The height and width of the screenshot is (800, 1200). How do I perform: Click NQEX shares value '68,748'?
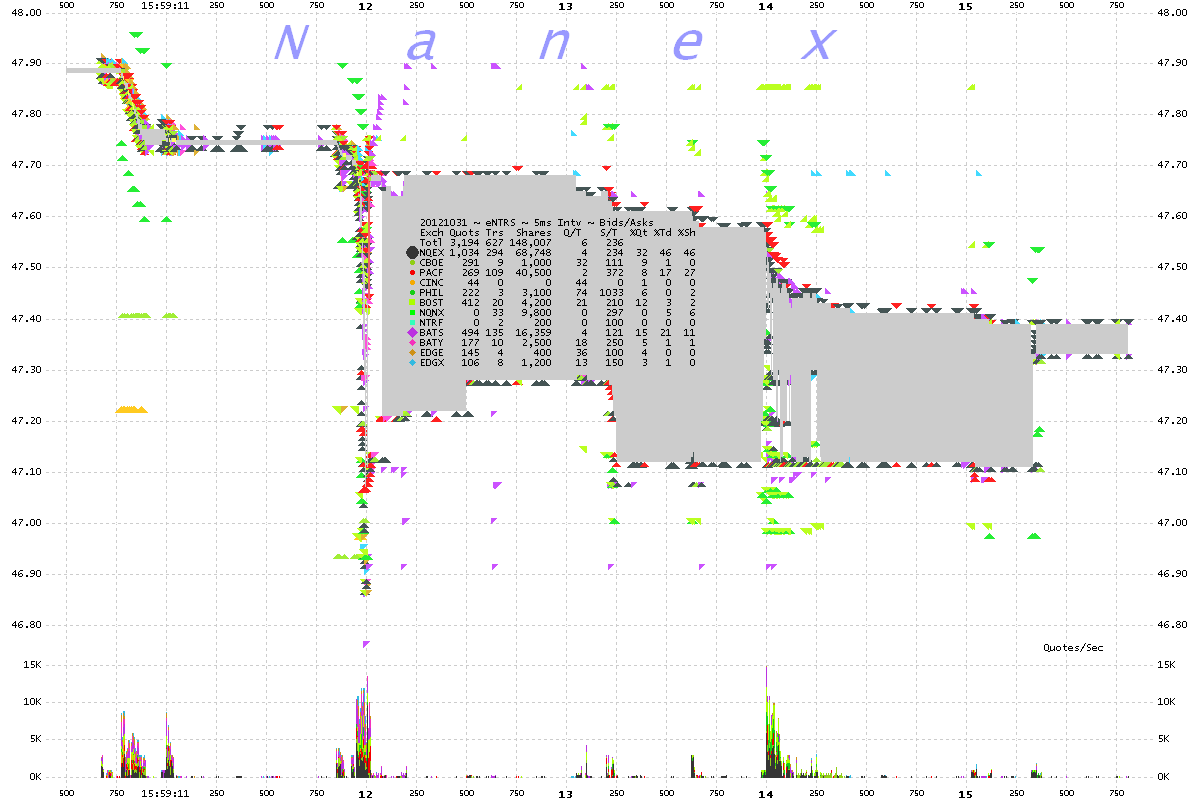click(535, 252)
